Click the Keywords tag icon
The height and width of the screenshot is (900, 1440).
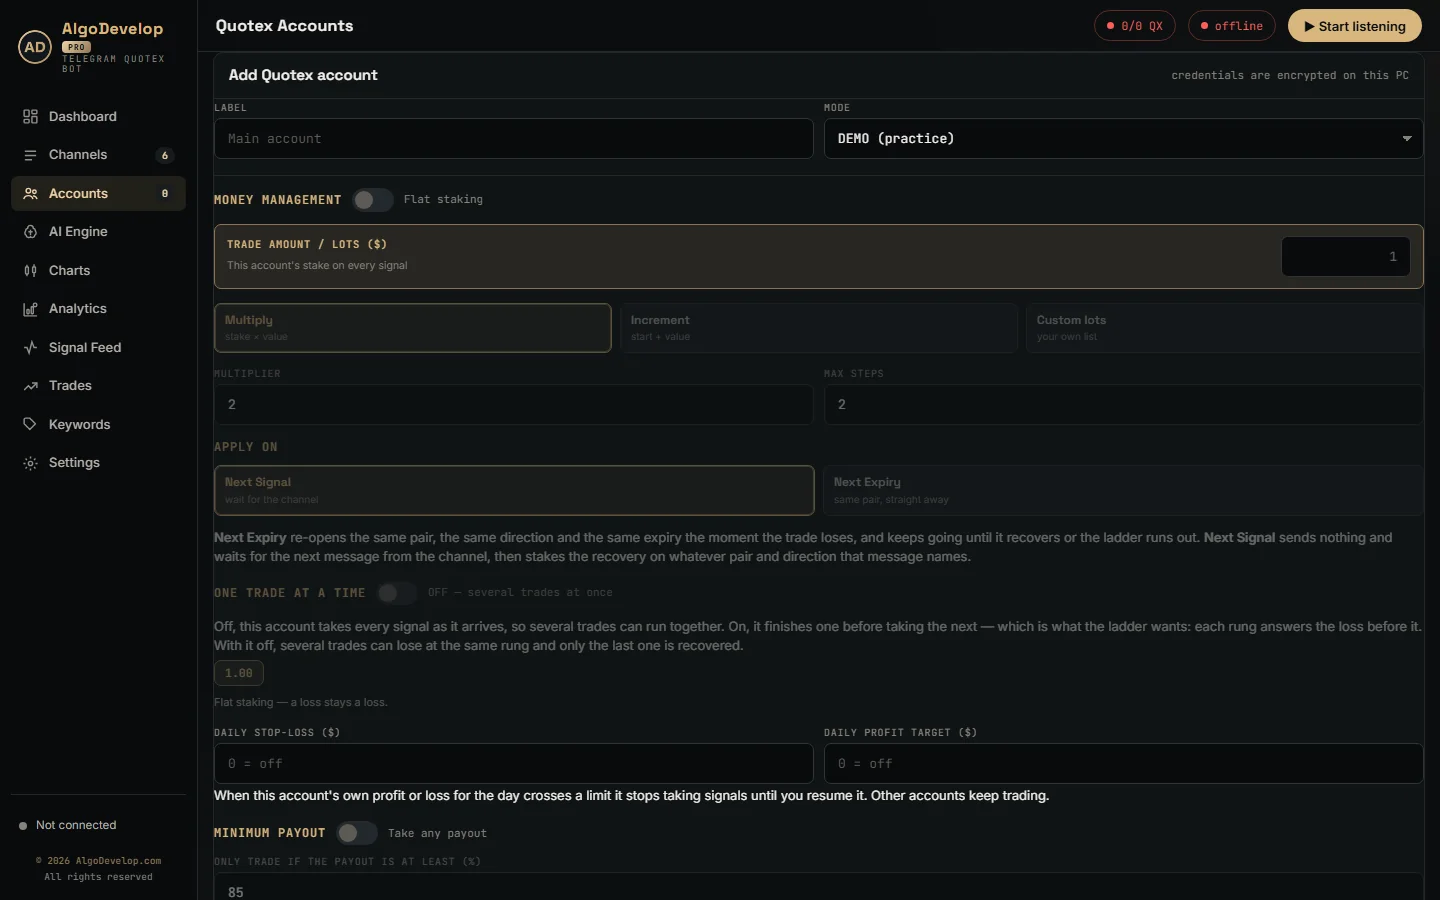tap(30, 425)
